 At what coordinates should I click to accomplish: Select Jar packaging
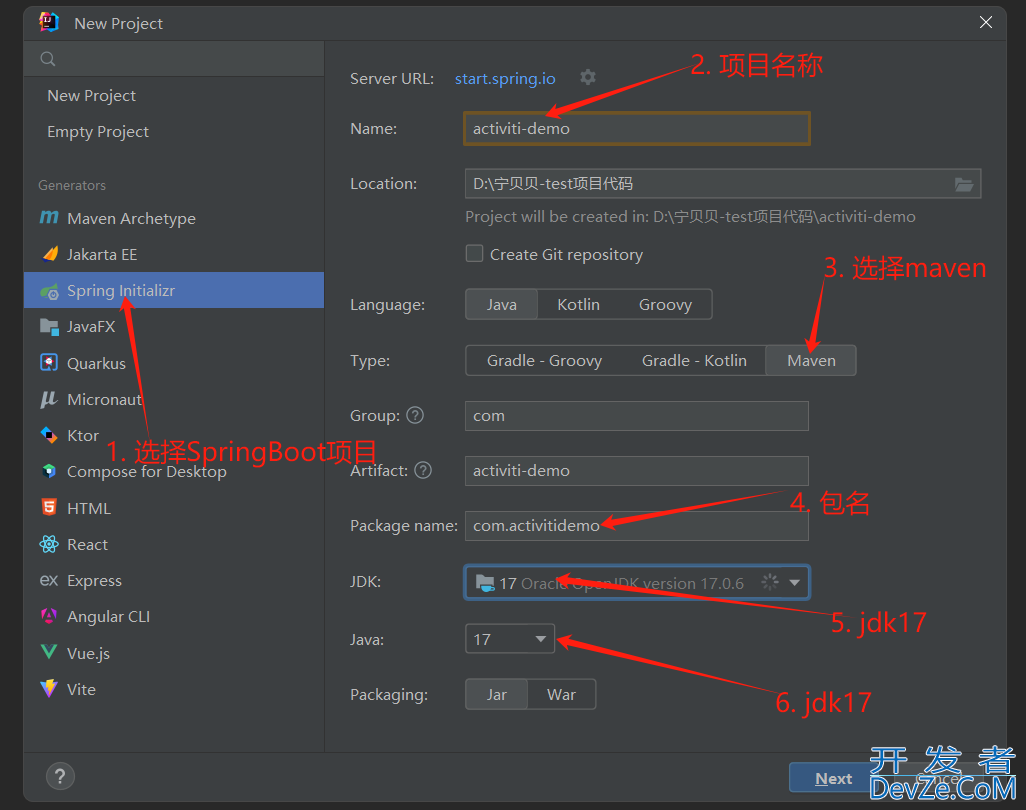pyautogui.click(x=497, y=695)
